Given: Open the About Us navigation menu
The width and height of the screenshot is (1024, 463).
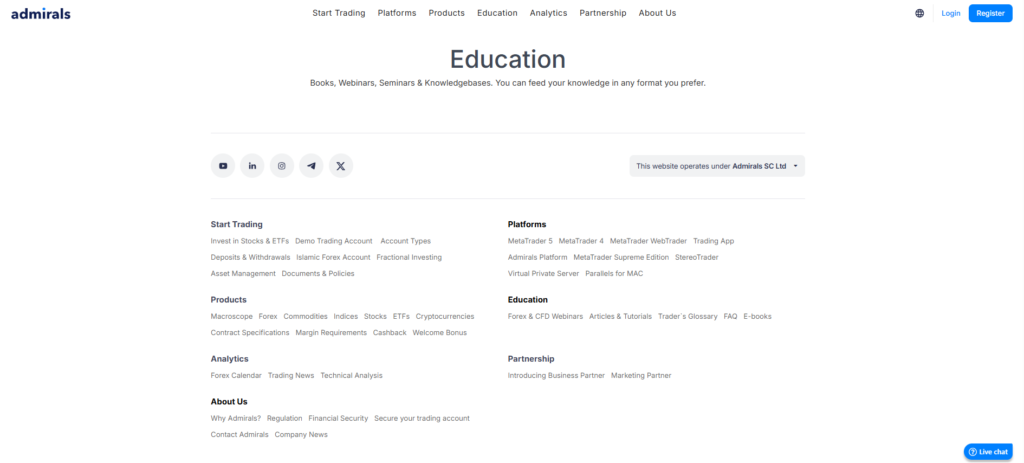Looking at the screenshot, I should [657, 13].
